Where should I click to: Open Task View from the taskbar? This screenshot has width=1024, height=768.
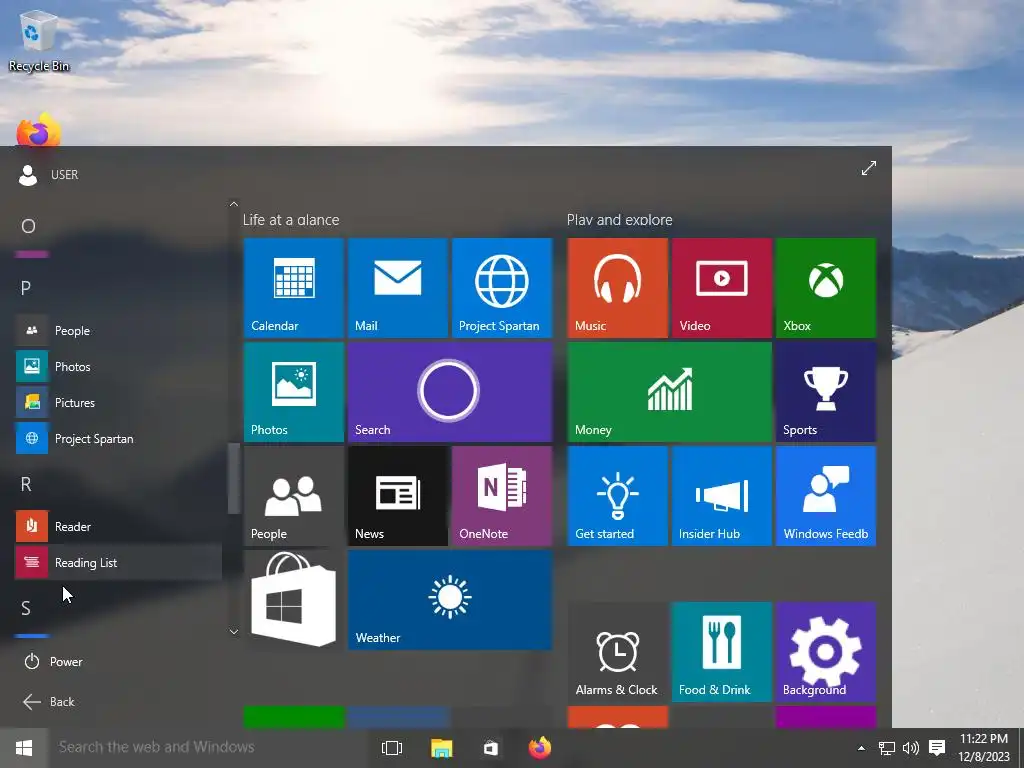click(392, 748)
